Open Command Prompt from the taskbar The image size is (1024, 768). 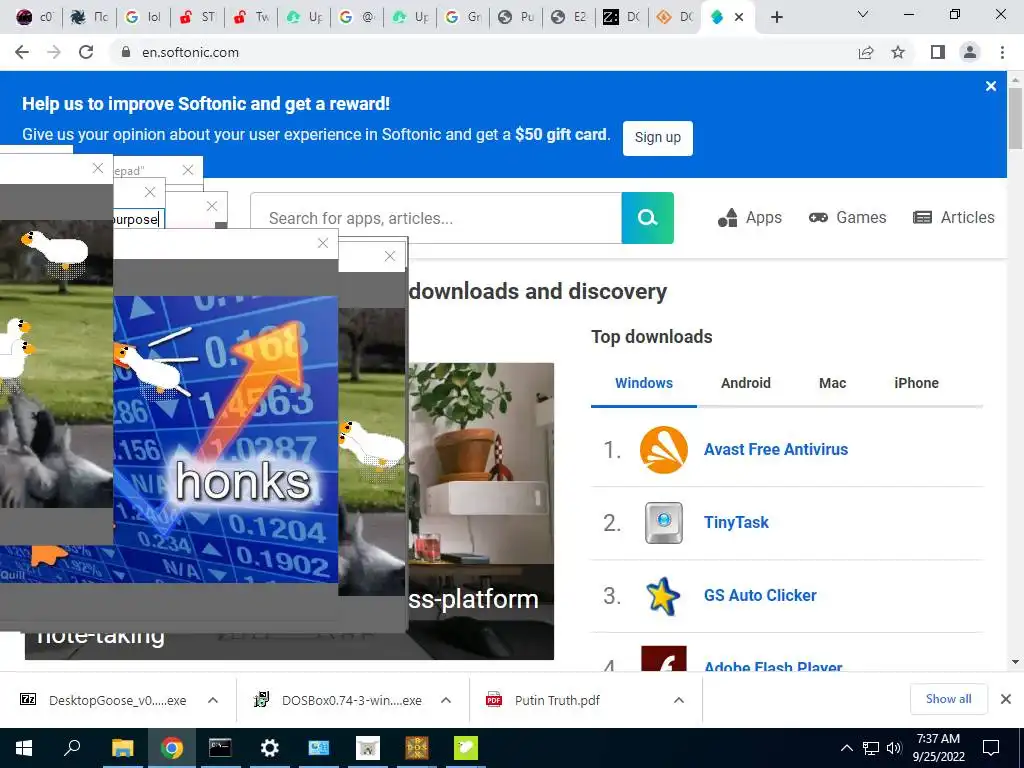point(220,748)
